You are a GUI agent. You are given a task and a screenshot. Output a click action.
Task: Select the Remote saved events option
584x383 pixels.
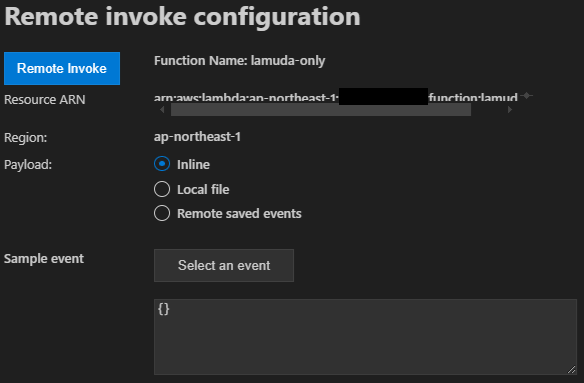(x=162, y=213)
